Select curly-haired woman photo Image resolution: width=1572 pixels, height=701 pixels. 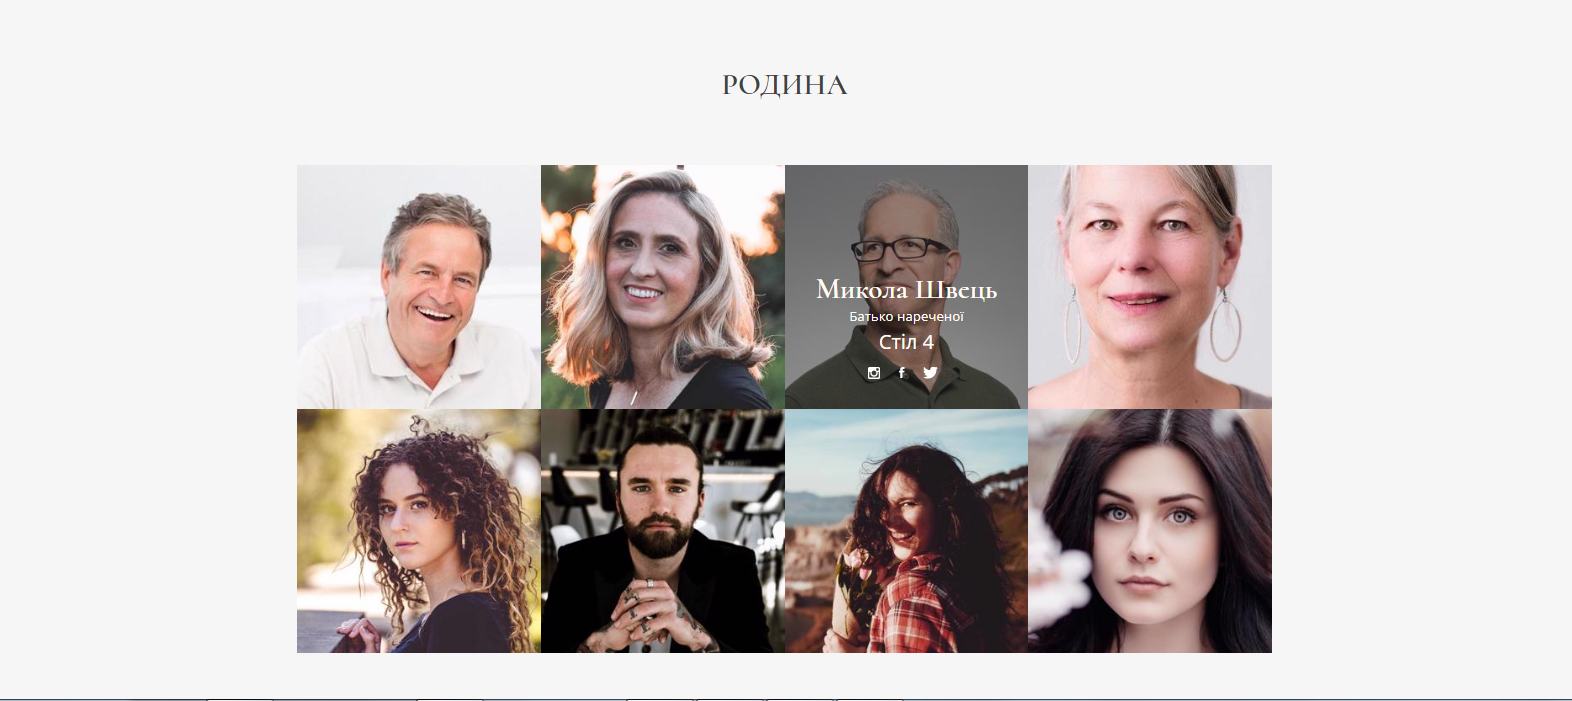[419, 531]
